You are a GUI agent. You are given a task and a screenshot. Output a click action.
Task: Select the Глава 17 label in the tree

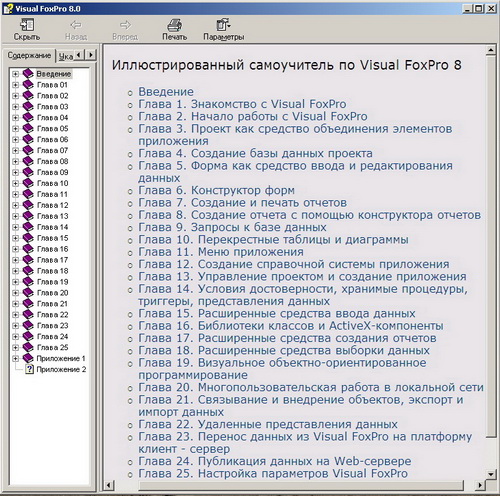tap(52, 260)
